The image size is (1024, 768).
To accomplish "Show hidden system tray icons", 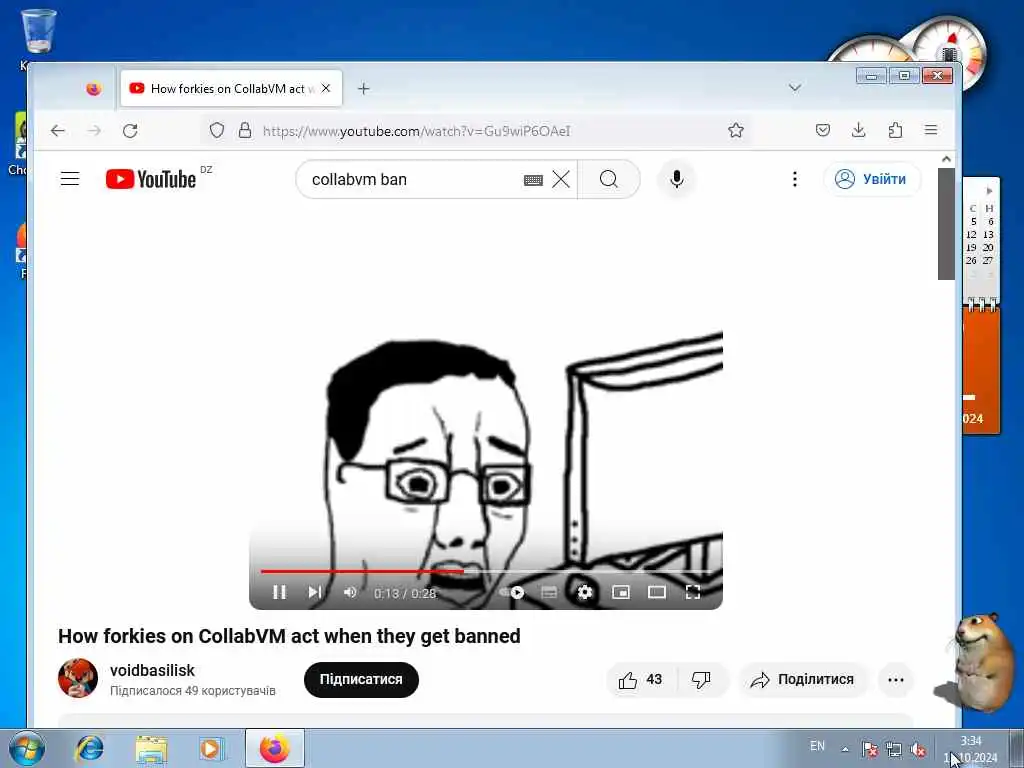I will (x=845, y=749).
